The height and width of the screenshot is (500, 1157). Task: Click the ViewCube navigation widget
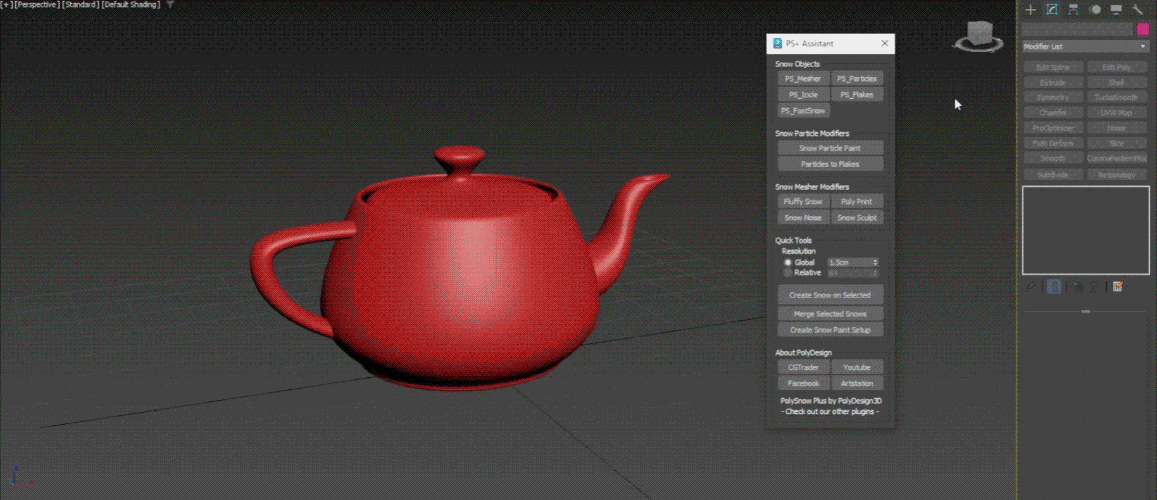[978, 37]
